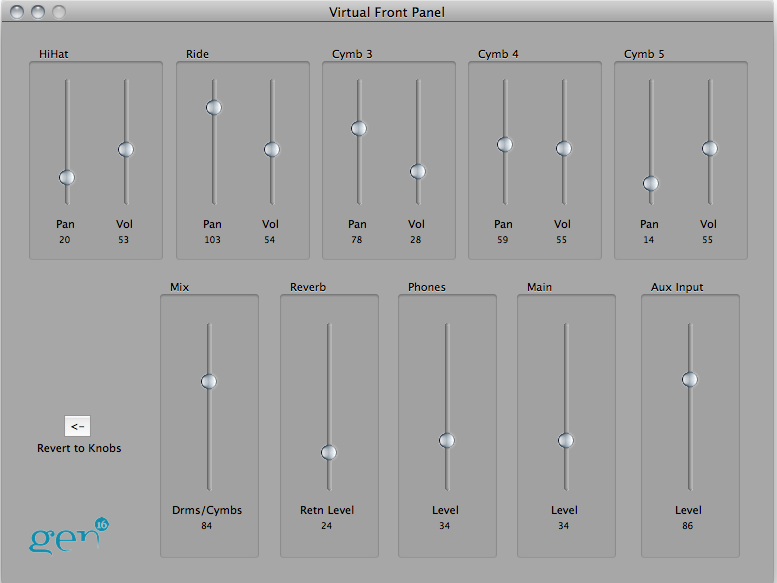
Task: Click the Cymb 5 Vol slider knob
Action: [x=709, y=149]
